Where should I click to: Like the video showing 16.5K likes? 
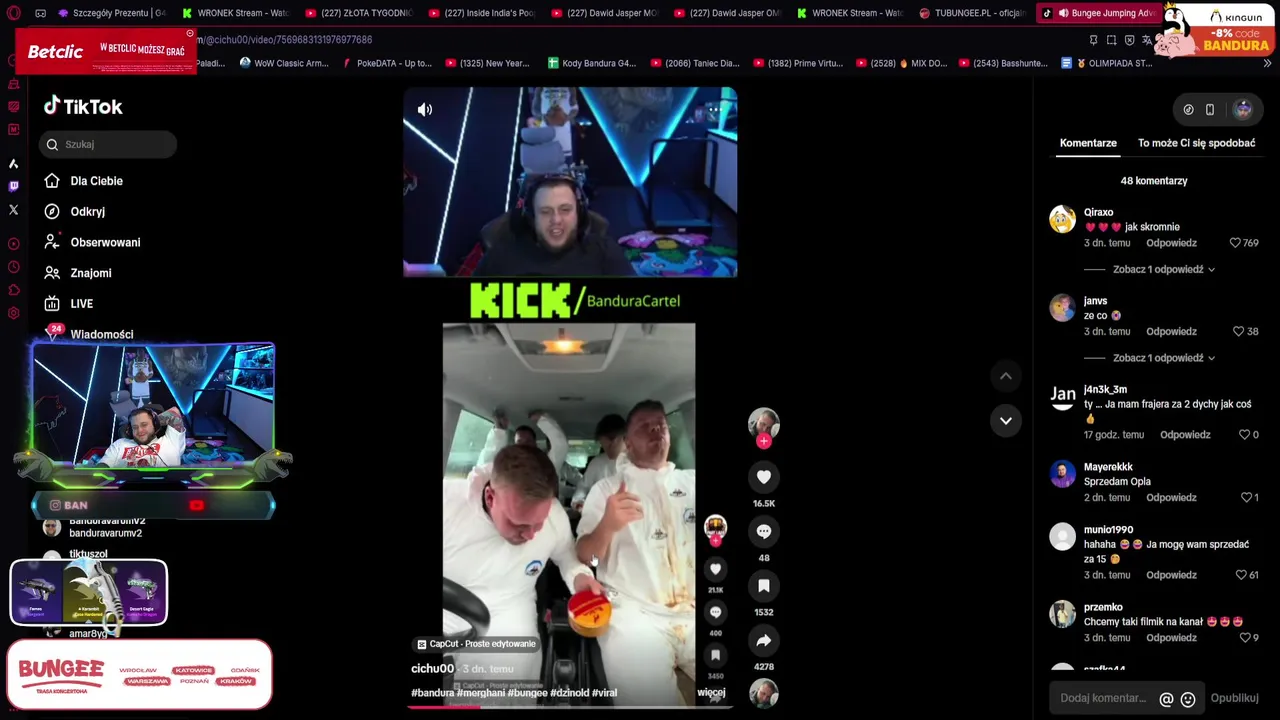pyautogui.click(x=764, y=477)
